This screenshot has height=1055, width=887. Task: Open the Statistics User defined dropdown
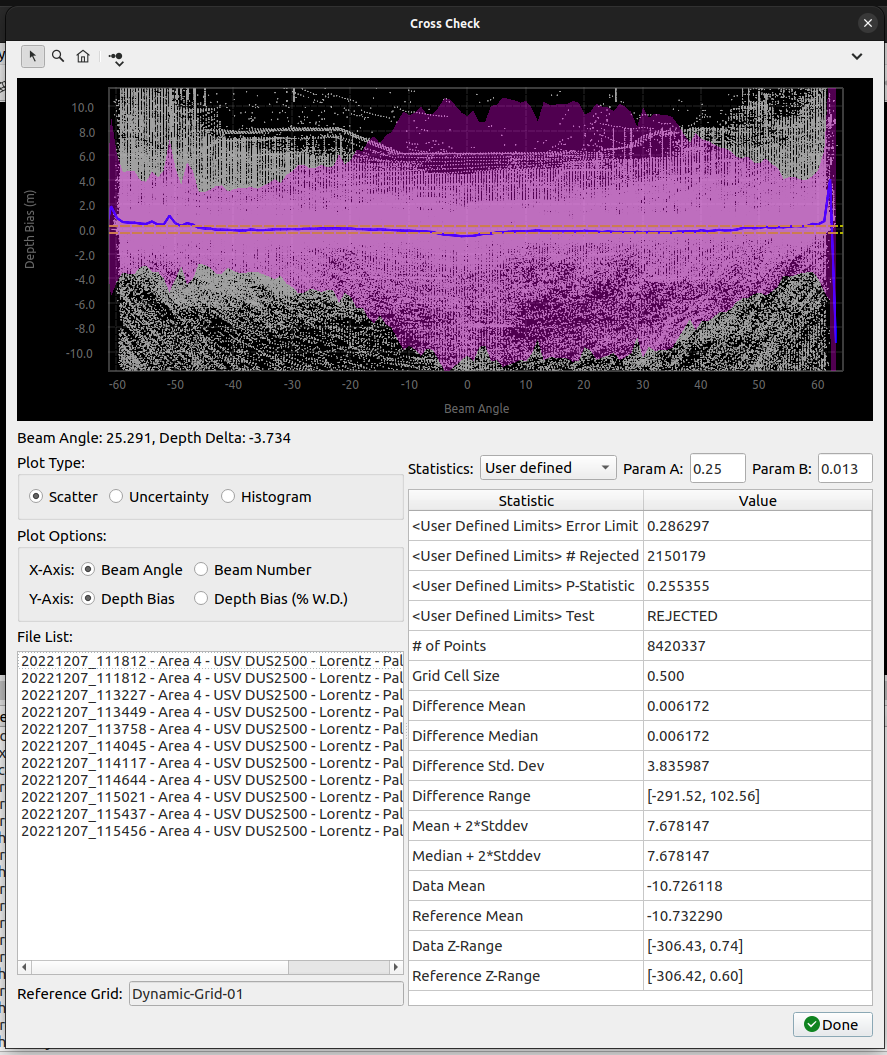[x=548, y=468]
